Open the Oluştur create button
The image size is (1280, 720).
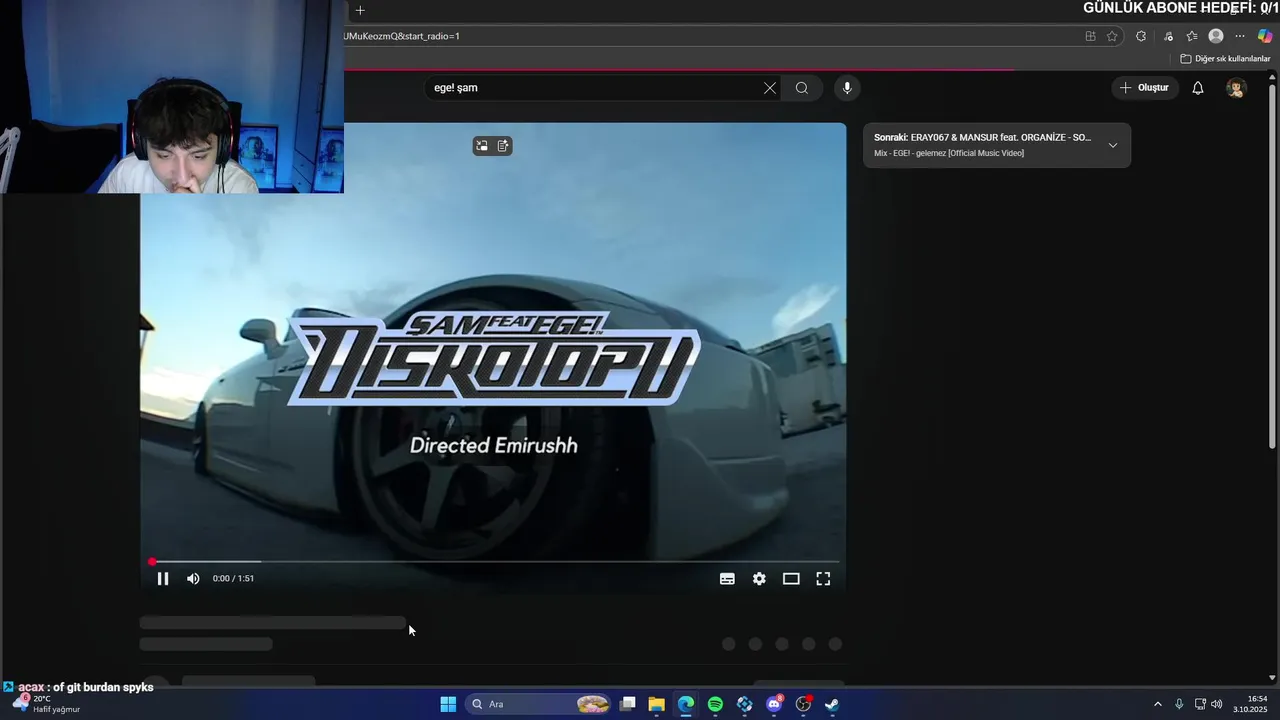(1144, 88)
